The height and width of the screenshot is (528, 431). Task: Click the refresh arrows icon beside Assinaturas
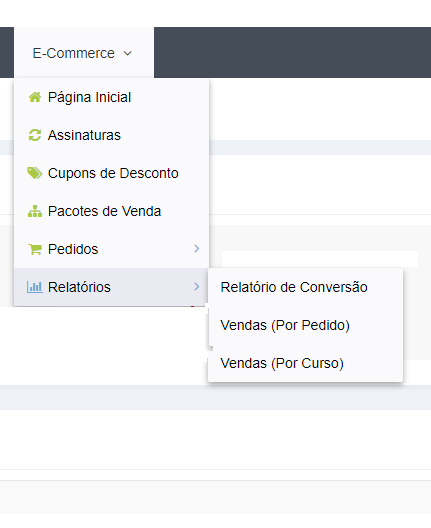pyautogui.click(x=35, y=135)
